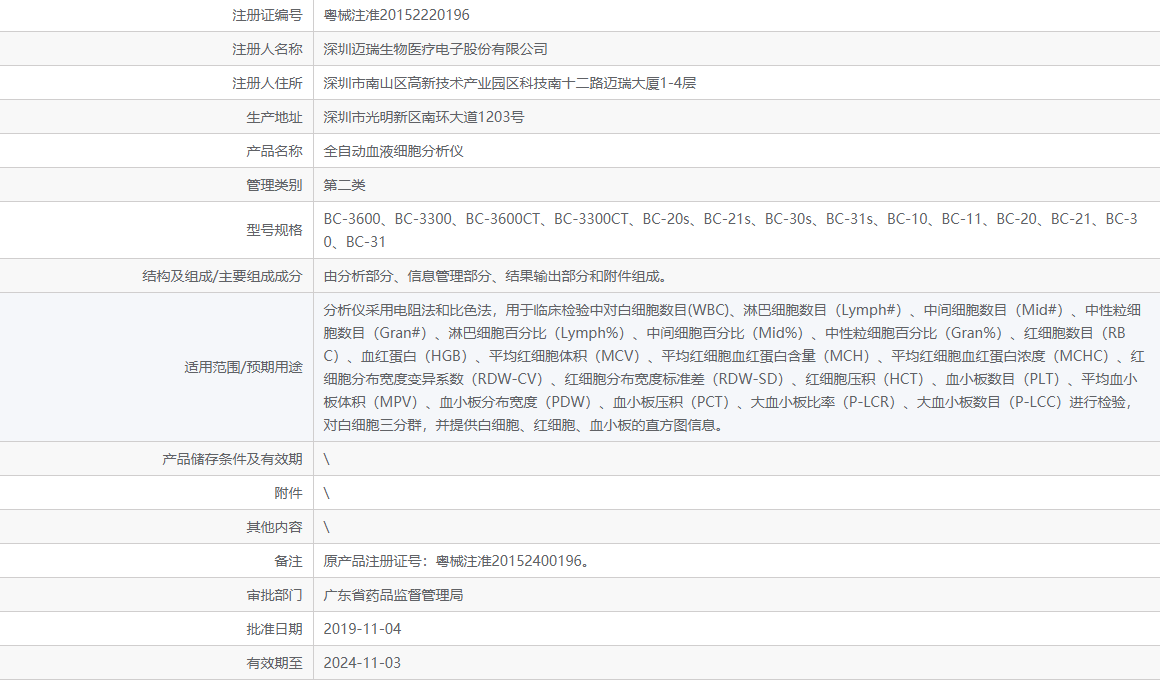Click the 注册证编号 label
This screenshot has width=1160, height=680.
click(267, 15)
